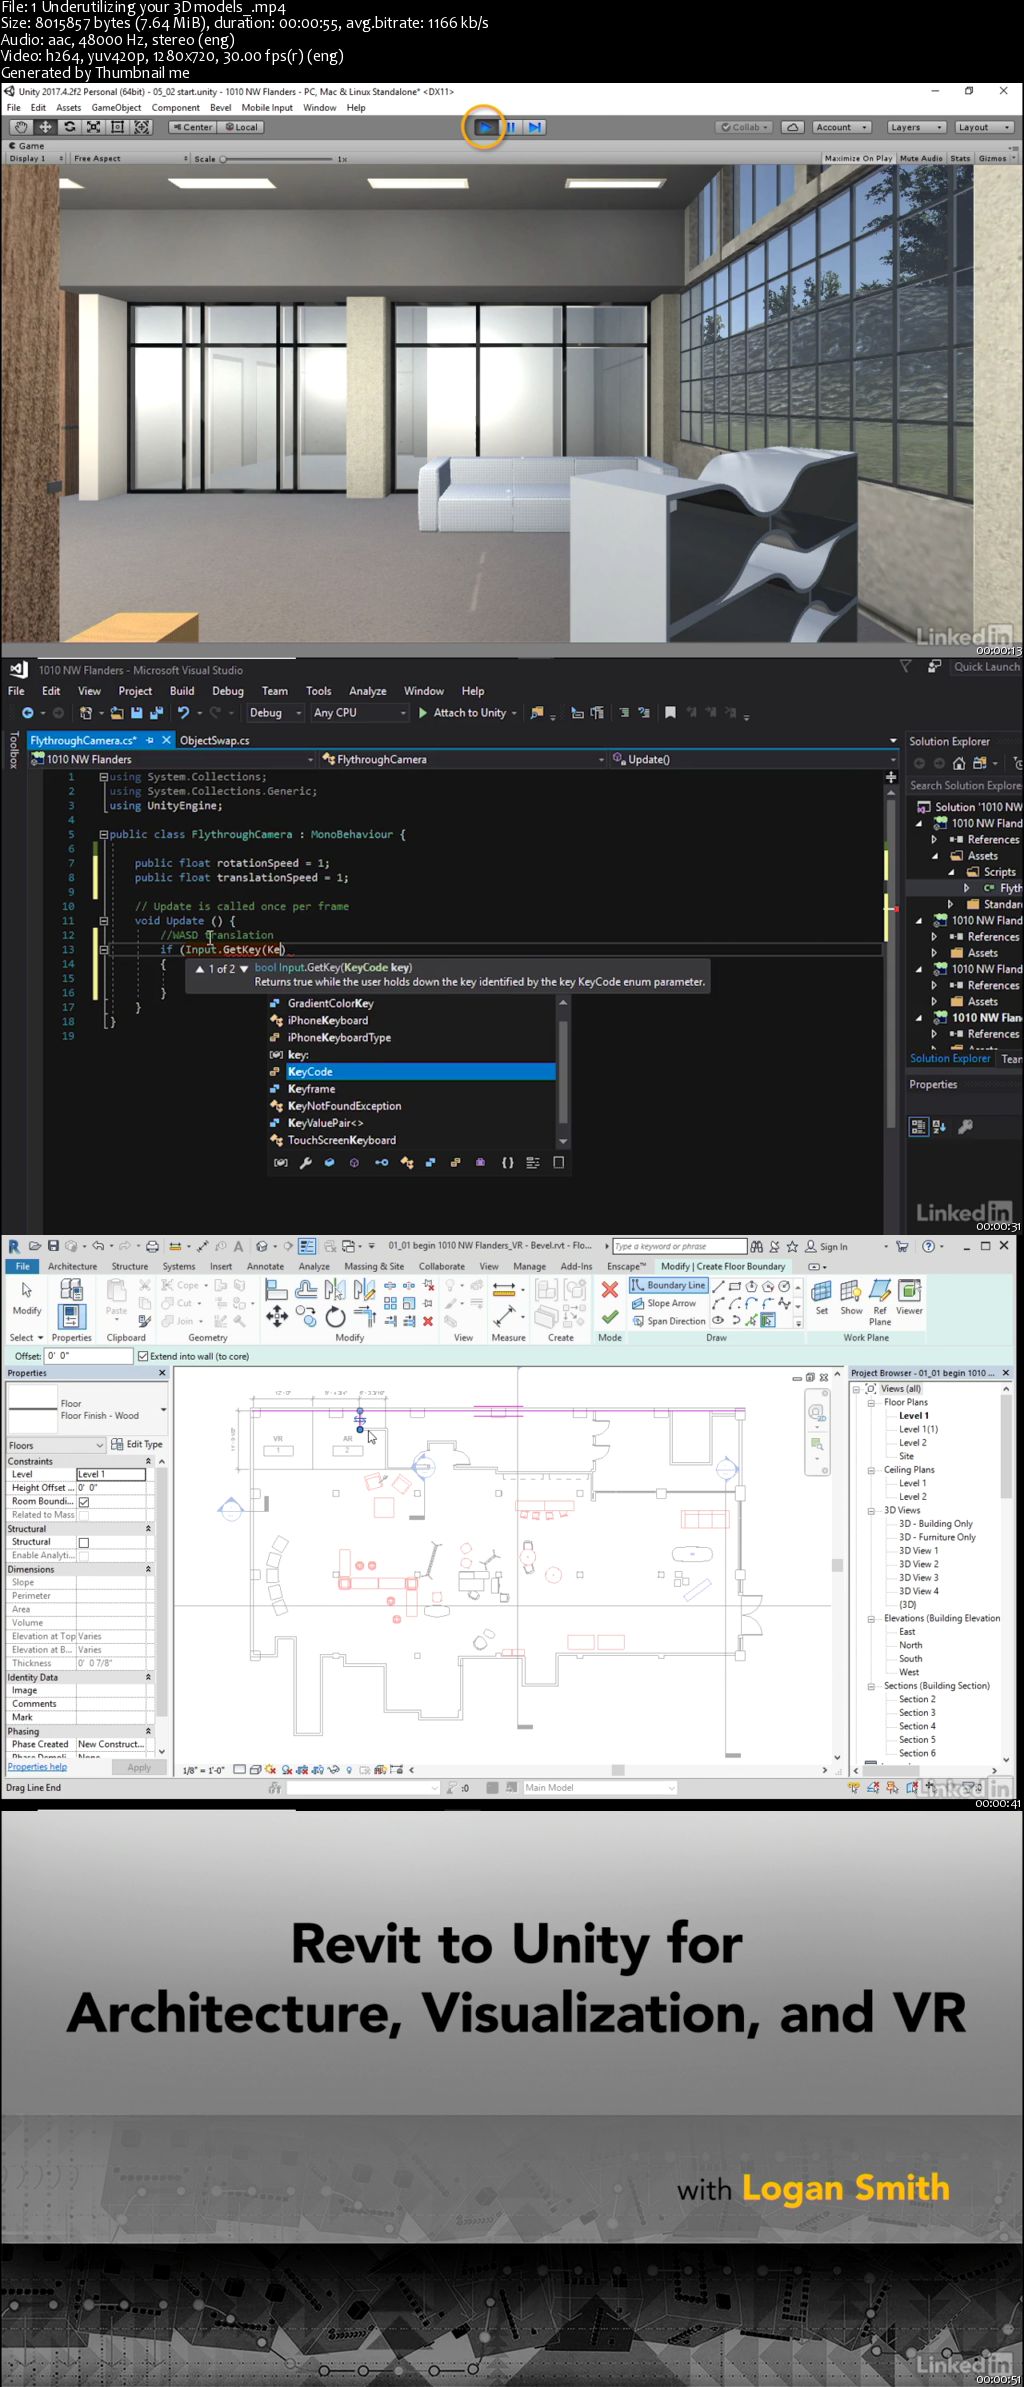1024x2387 pixels.
Task: Open the Any CPU platform dropdown
Action: coord(359,712)
